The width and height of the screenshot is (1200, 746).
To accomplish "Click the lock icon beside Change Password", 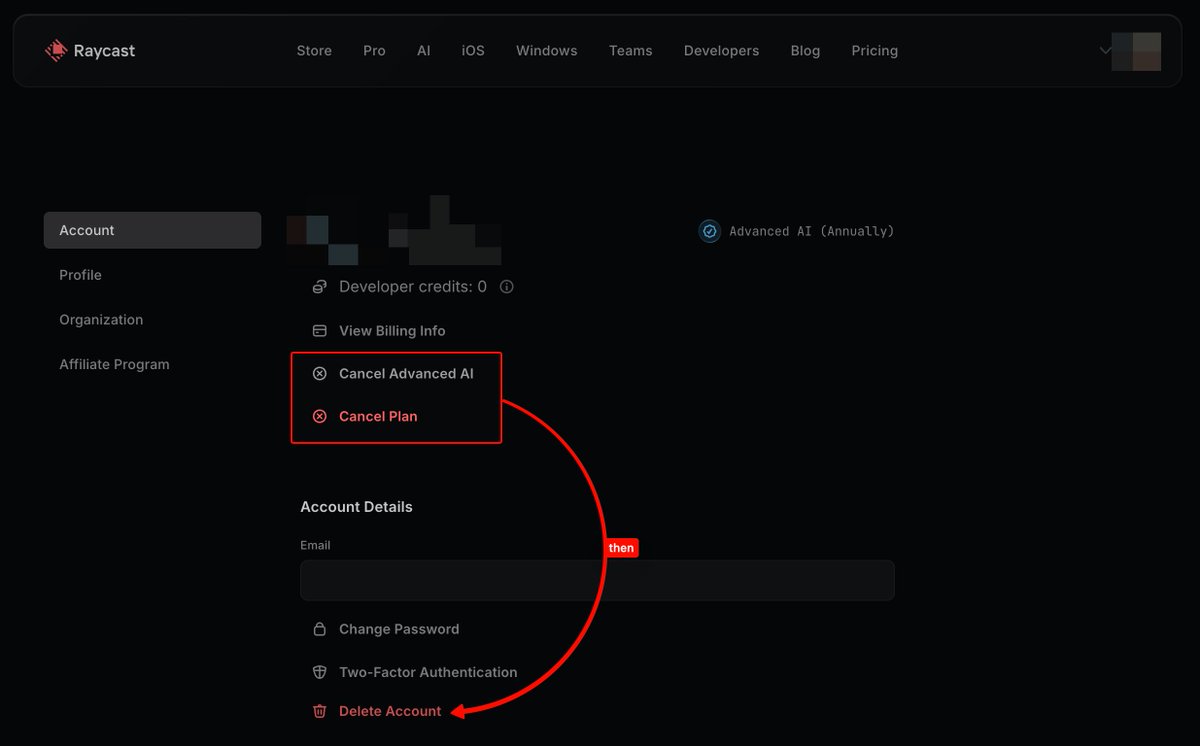I will click(x=320, y=629).
